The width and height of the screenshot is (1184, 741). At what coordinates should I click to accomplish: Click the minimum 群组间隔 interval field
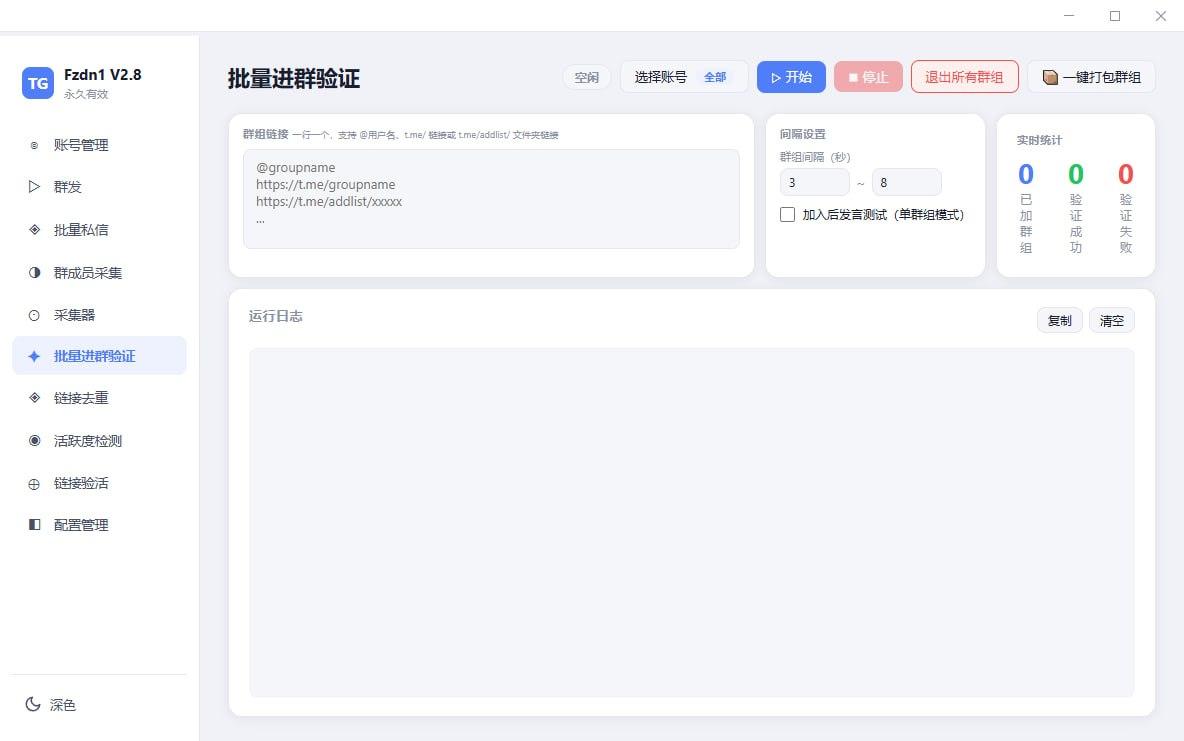pyautogui.click(x=814, y=182)
